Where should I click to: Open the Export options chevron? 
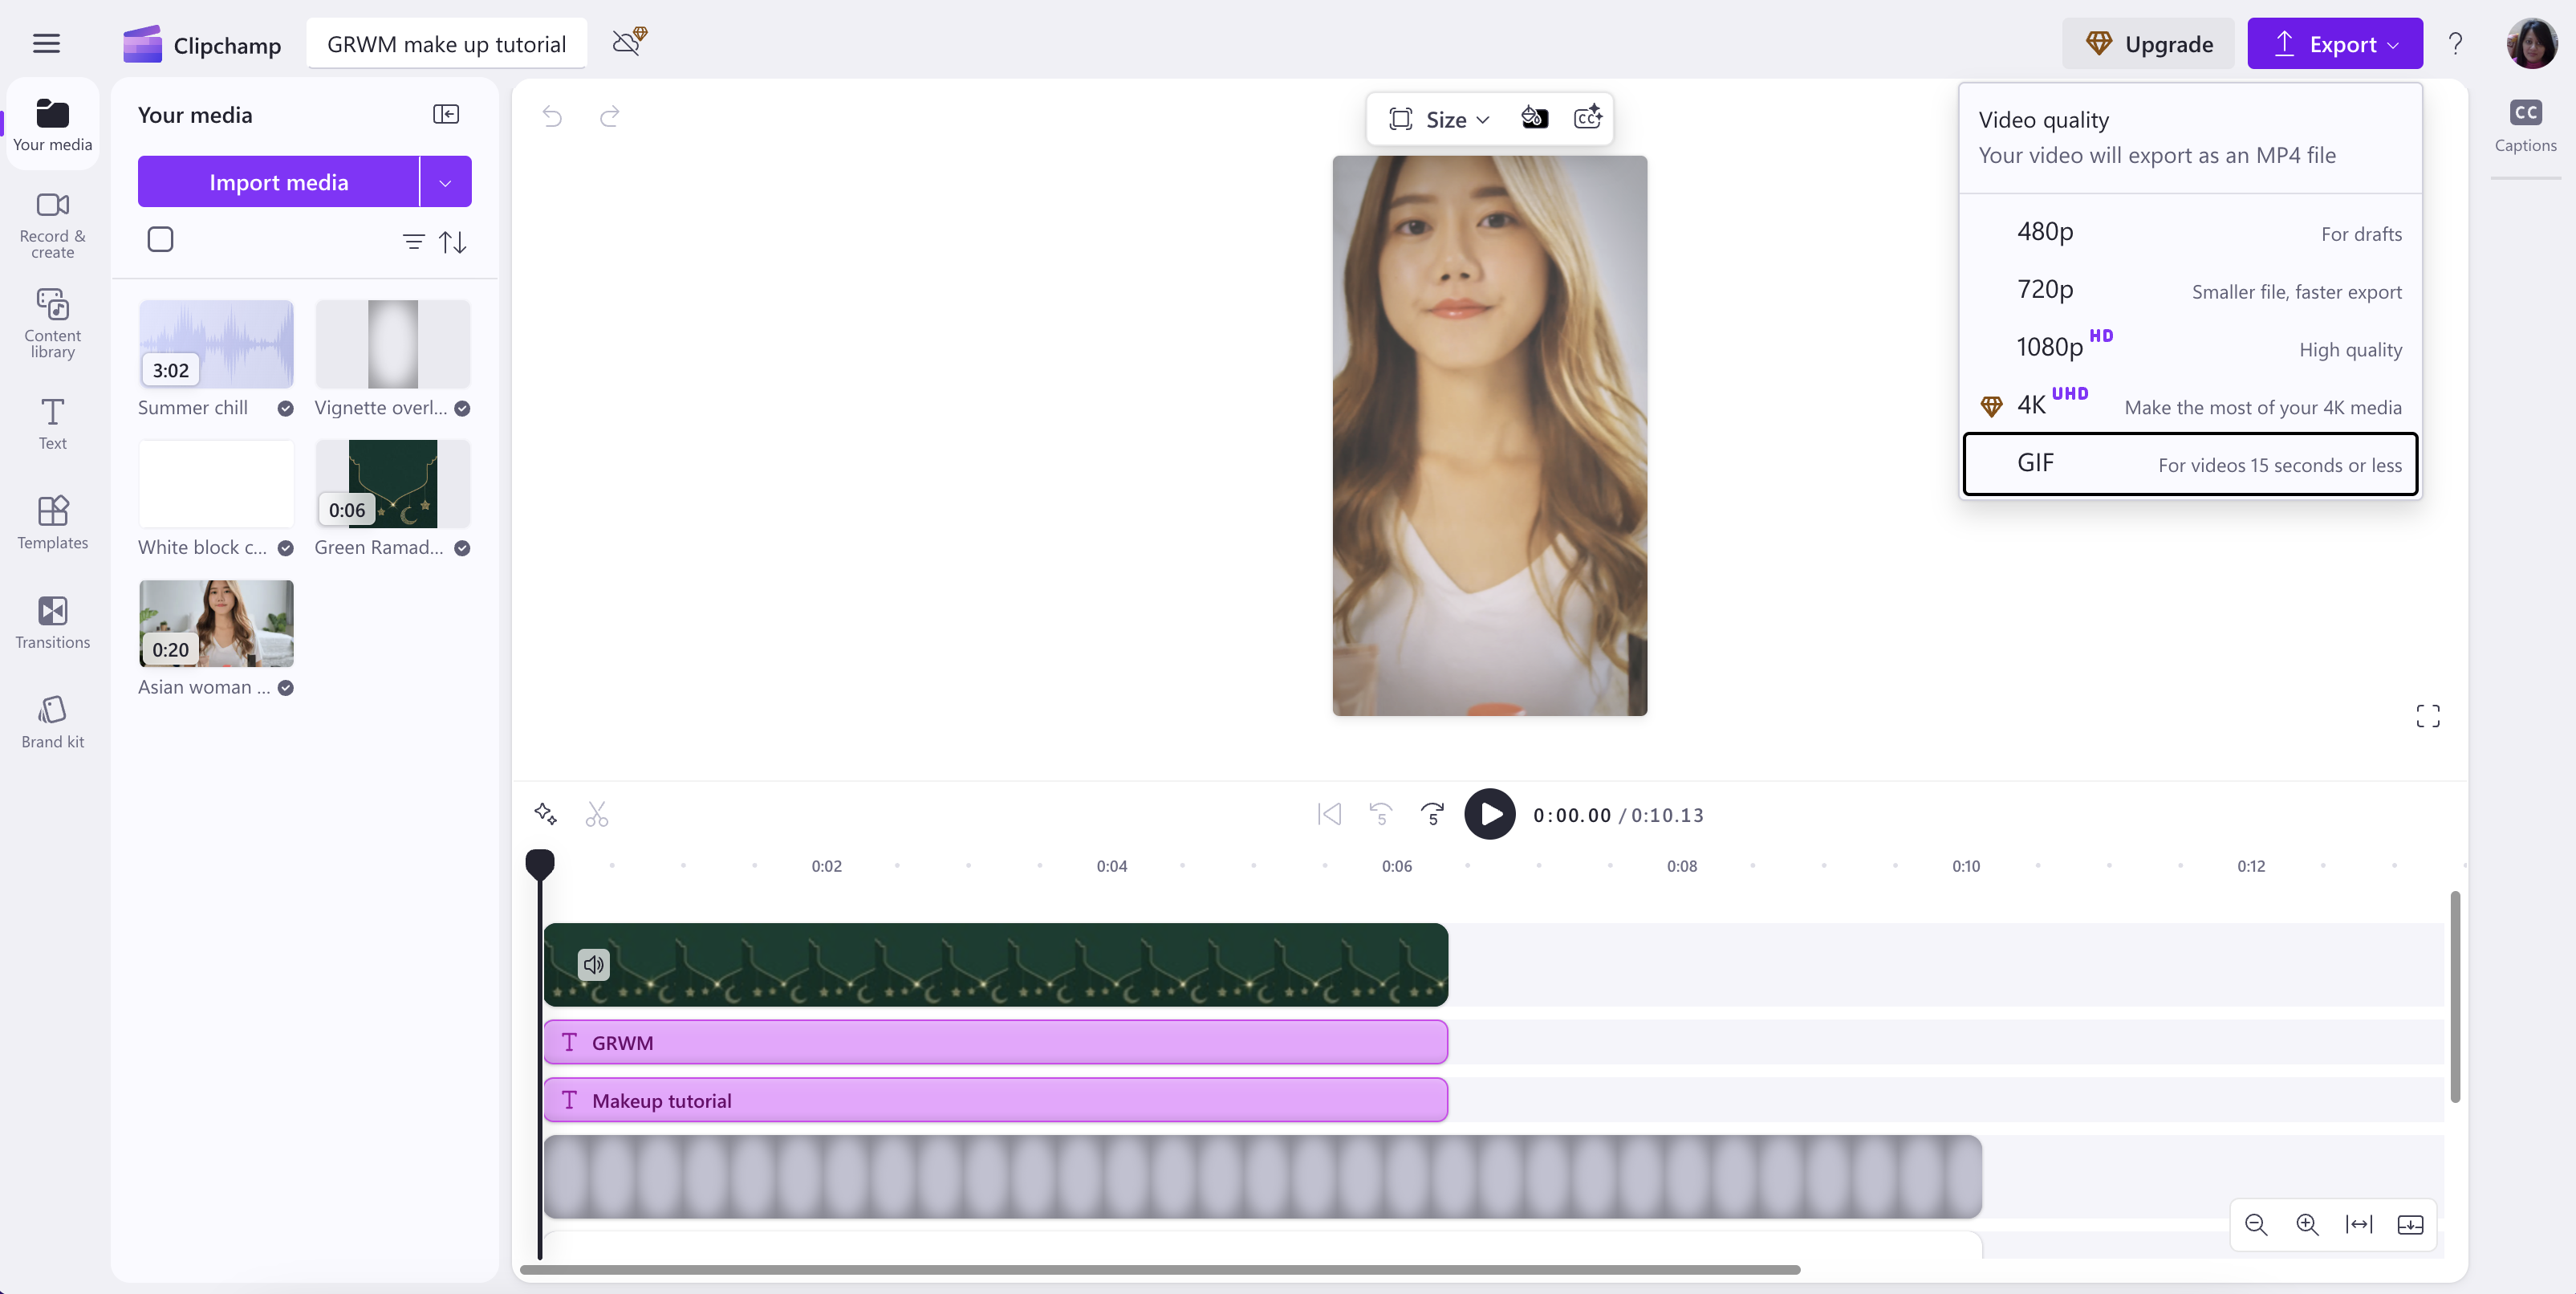pos(2393,43)
